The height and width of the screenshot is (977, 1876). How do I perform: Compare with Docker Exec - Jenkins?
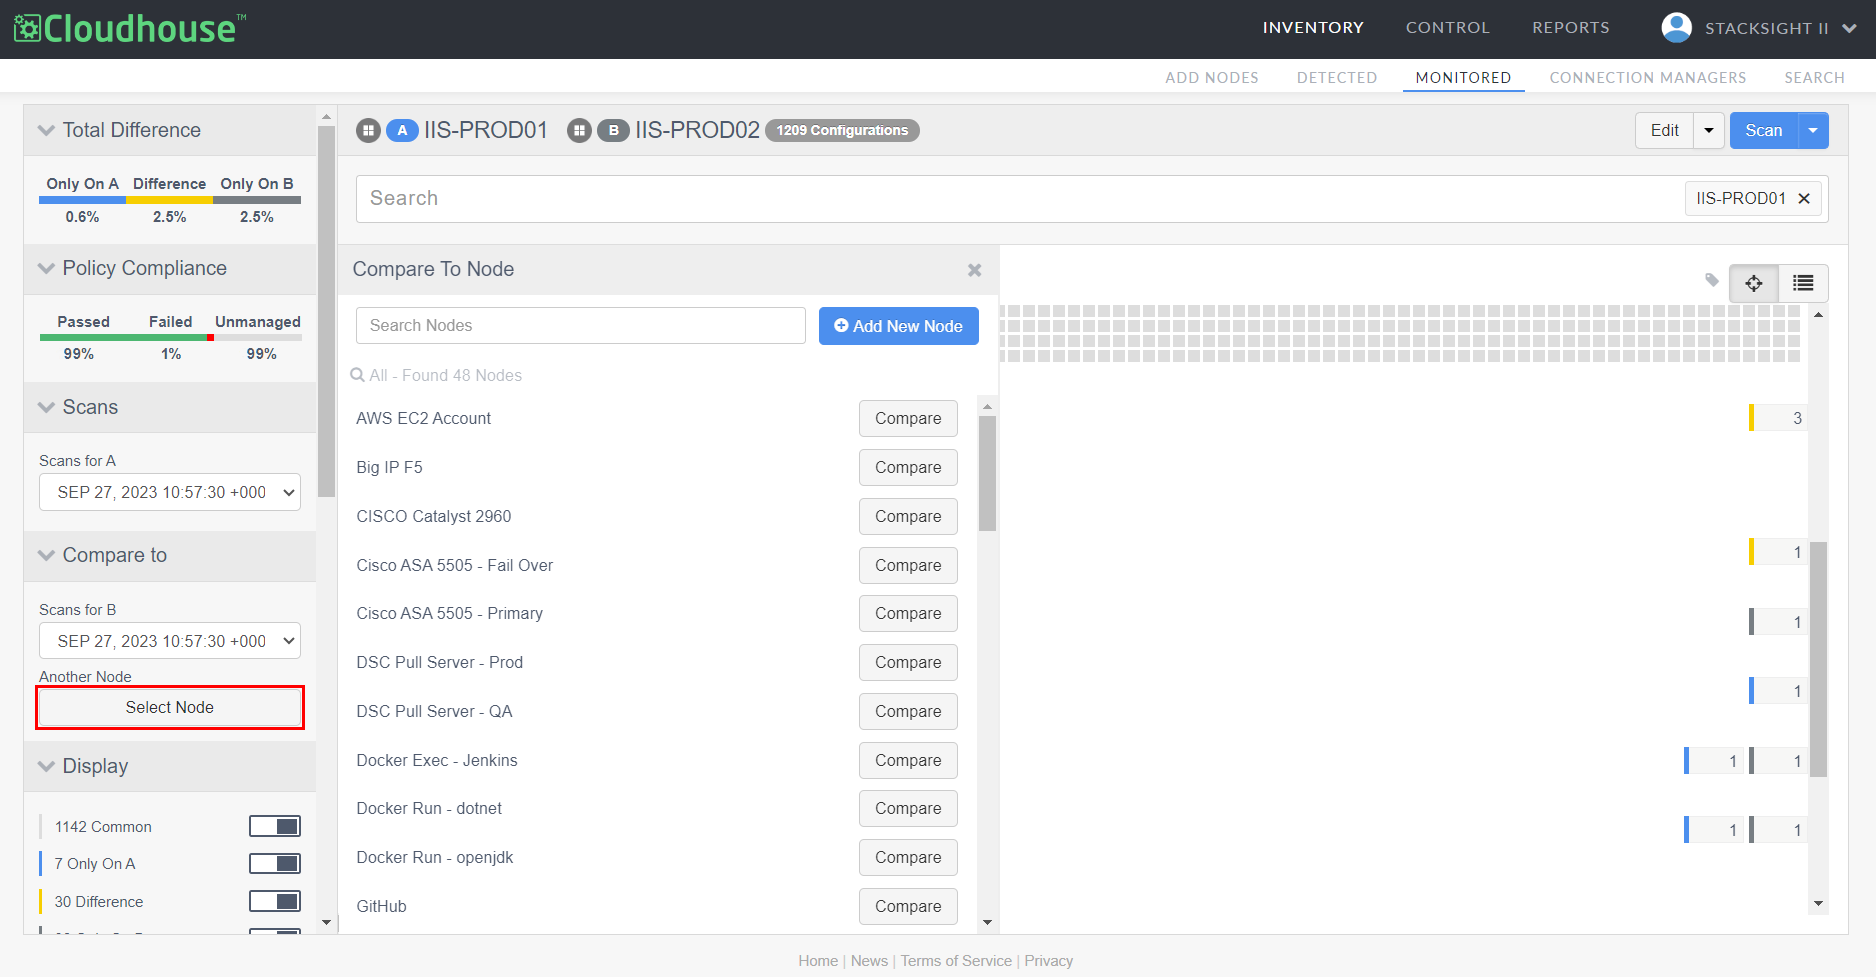click(908, 760)
